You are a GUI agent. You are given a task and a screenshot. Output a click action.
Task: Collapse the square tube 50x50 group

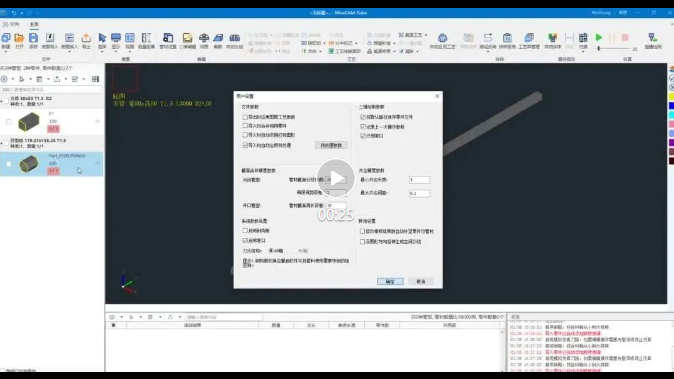pyautogui.click(x=2, y=101)
